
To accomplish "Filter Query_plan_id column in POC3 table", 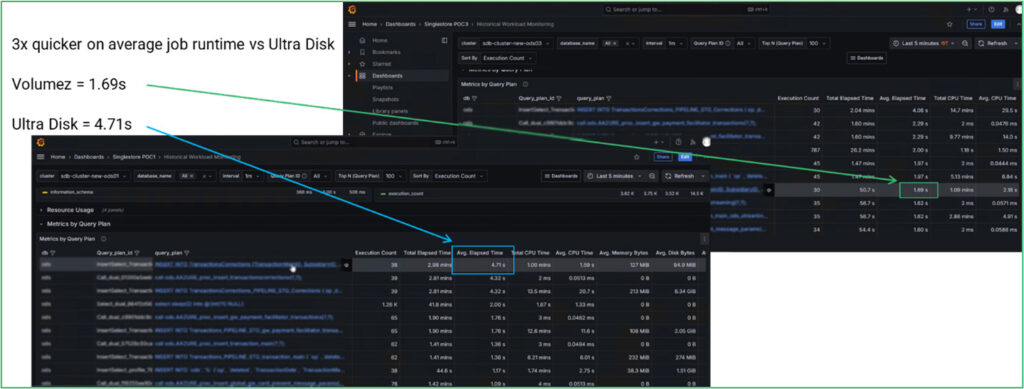I will (558, 99).
